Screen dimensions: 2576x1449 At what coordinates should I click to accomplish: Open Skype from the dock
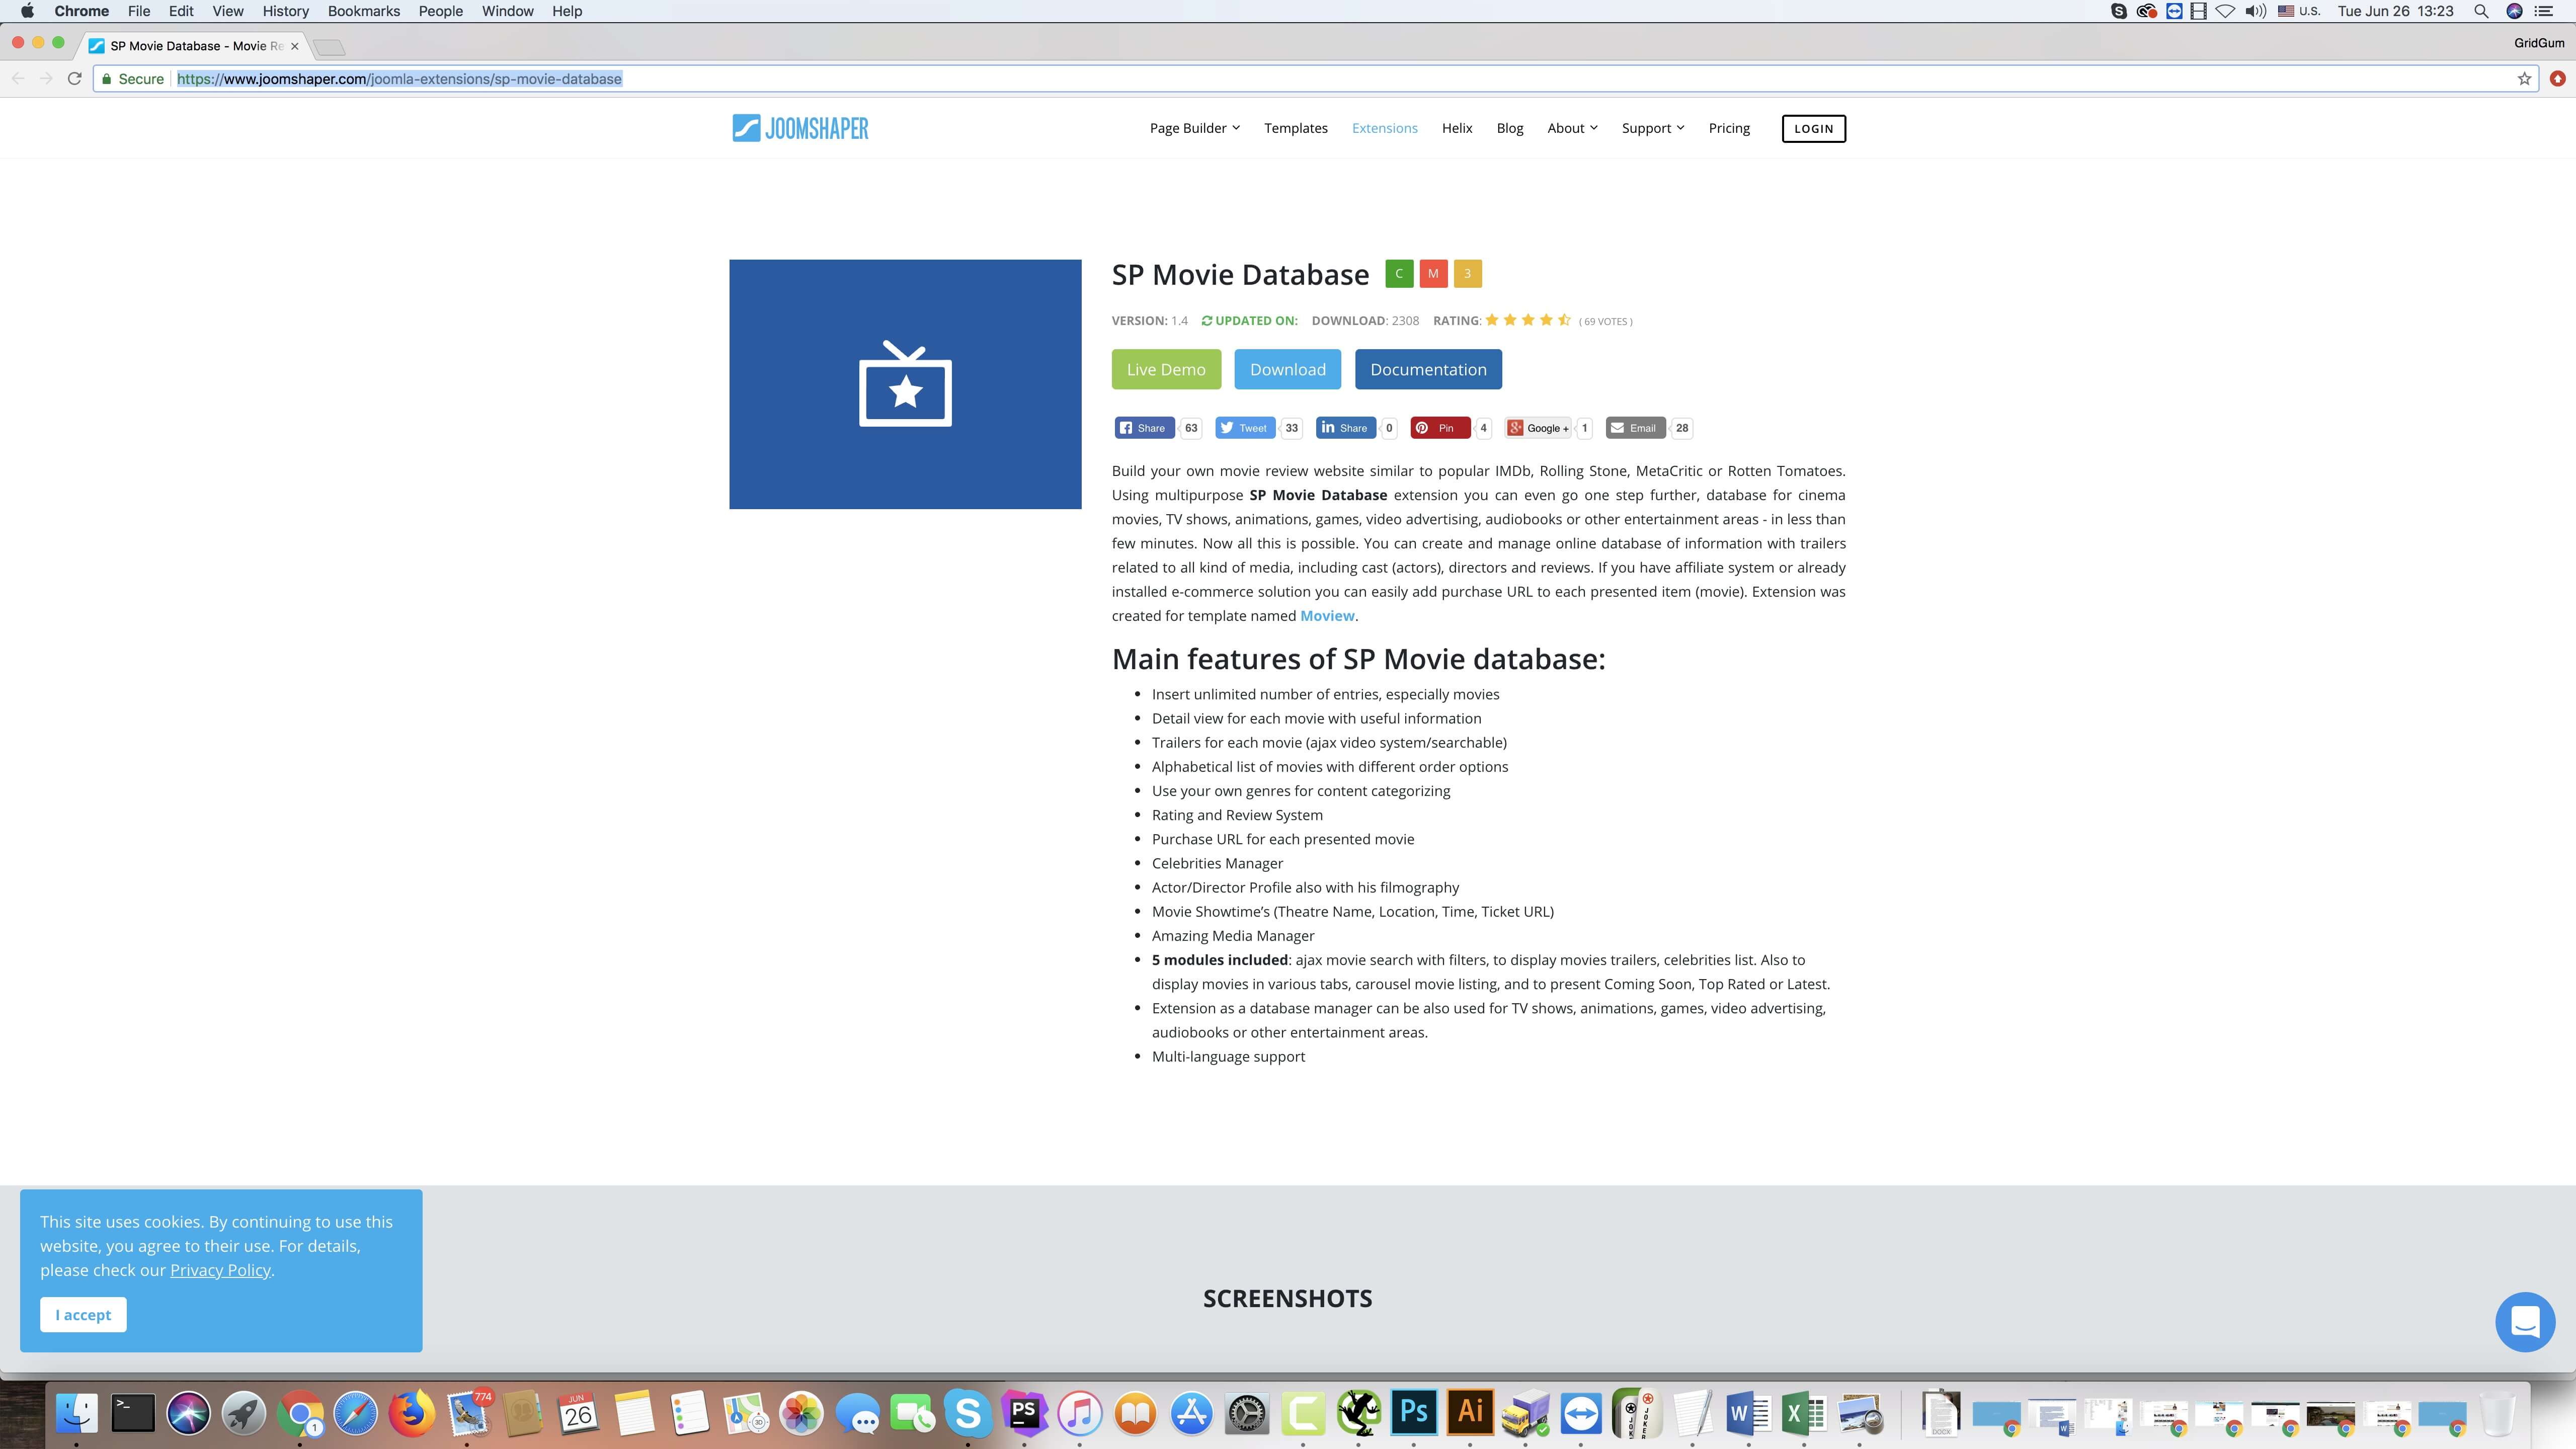[x=968, y=1413]
